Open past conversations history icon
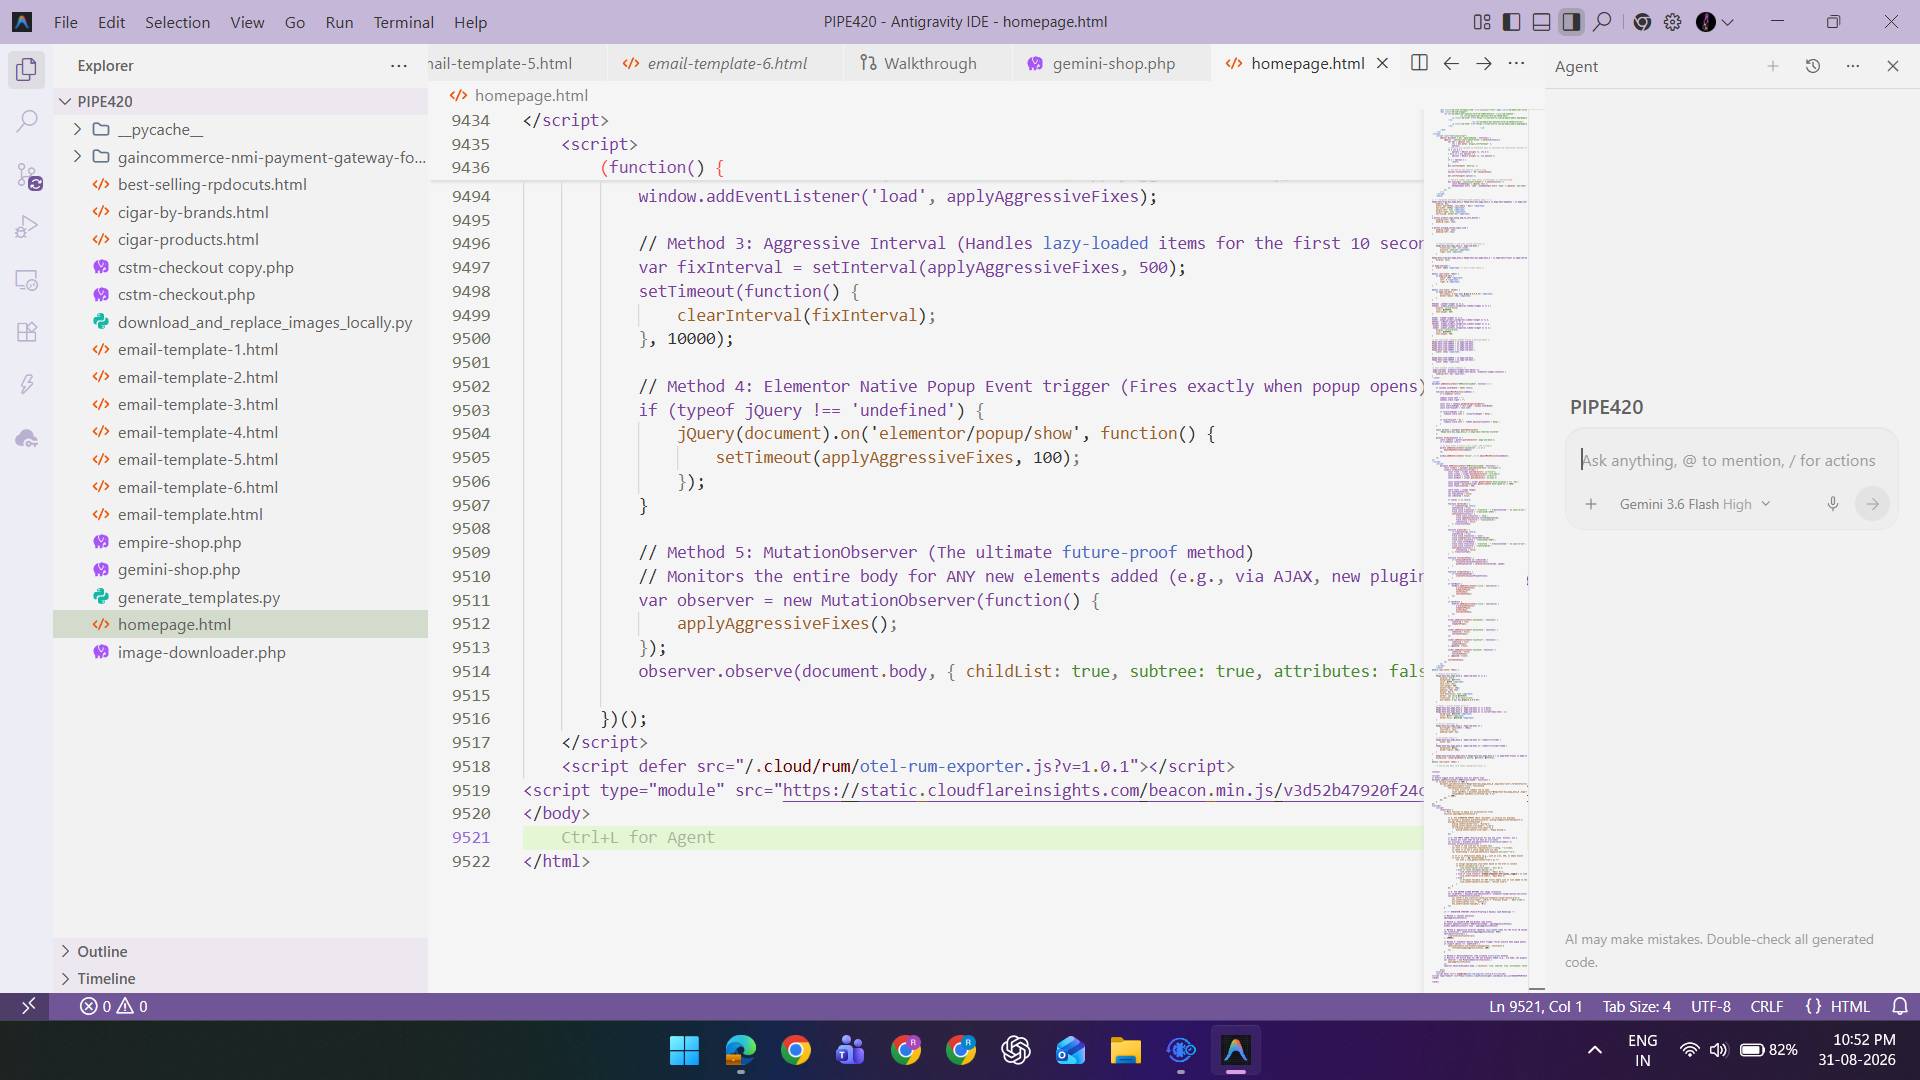 (x=1812, y=66)
